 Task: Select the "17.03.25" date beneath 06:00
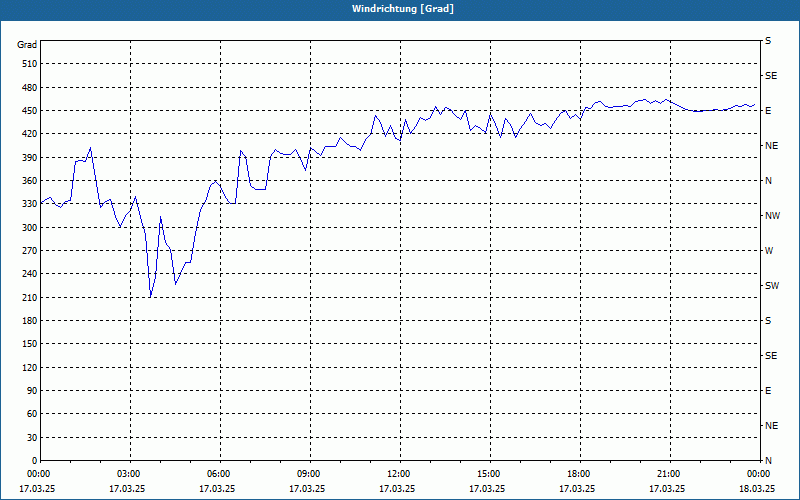click(x=217, y=489)
